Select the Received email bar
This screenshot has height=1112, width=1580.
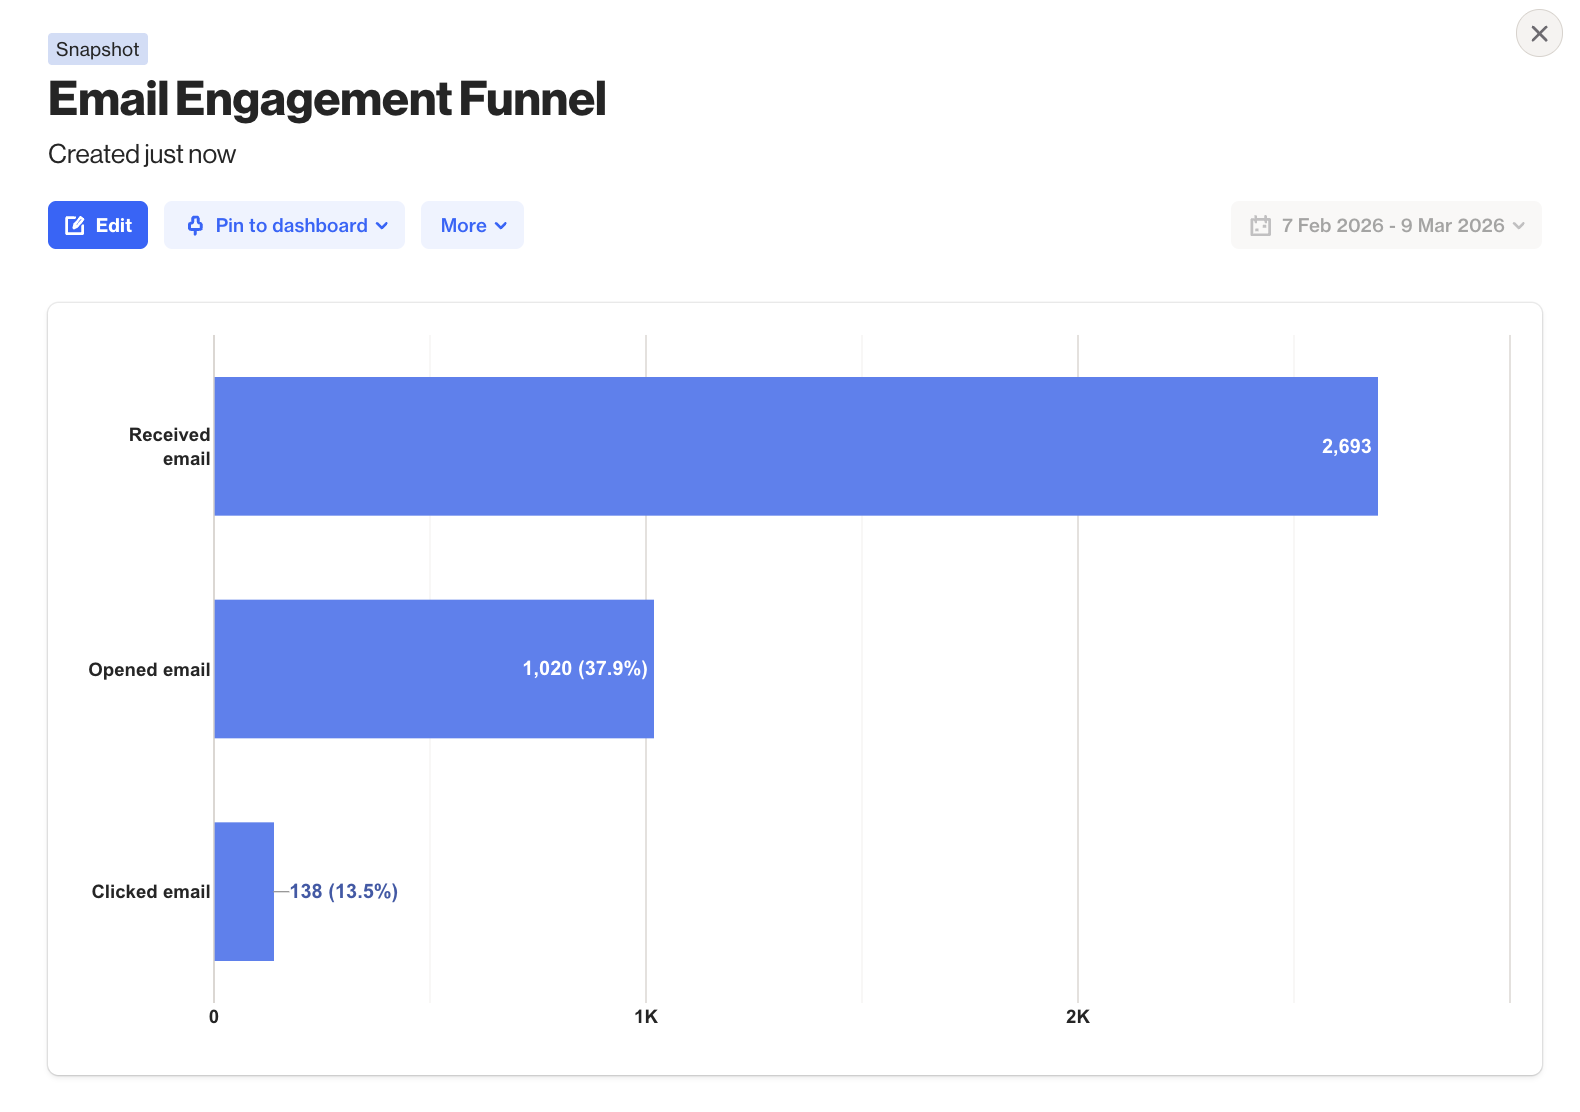coord(760,446)
